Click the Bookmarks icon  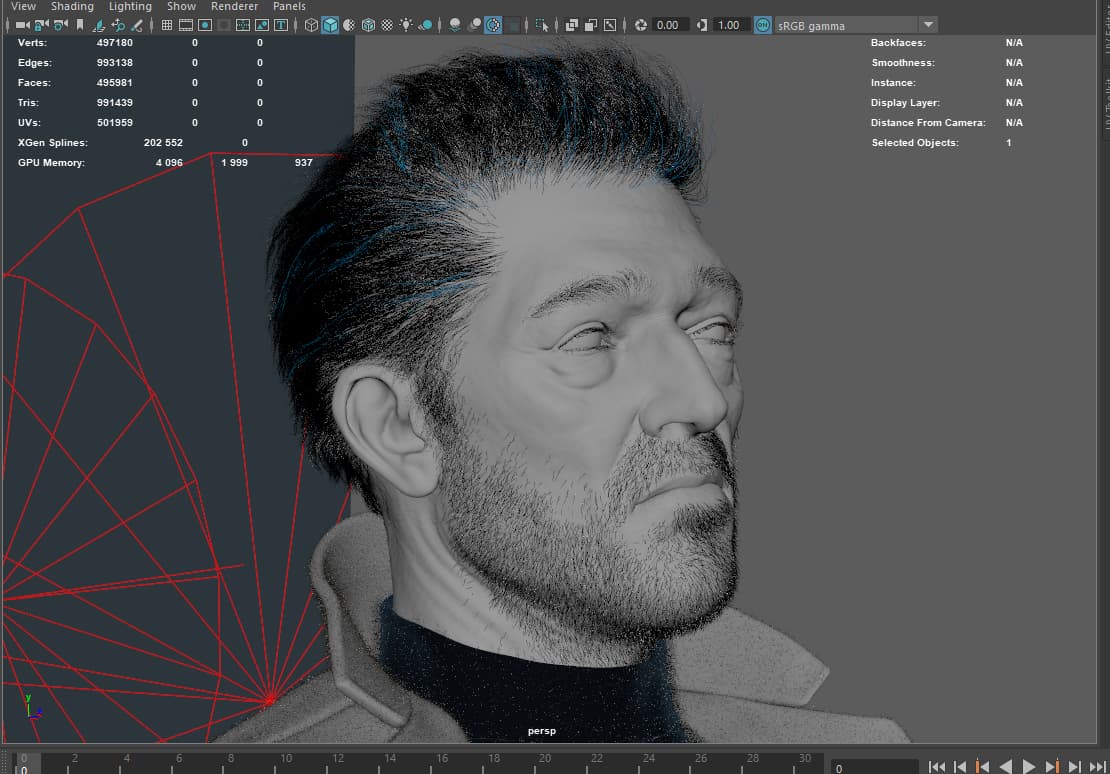[x=80, y=25]
